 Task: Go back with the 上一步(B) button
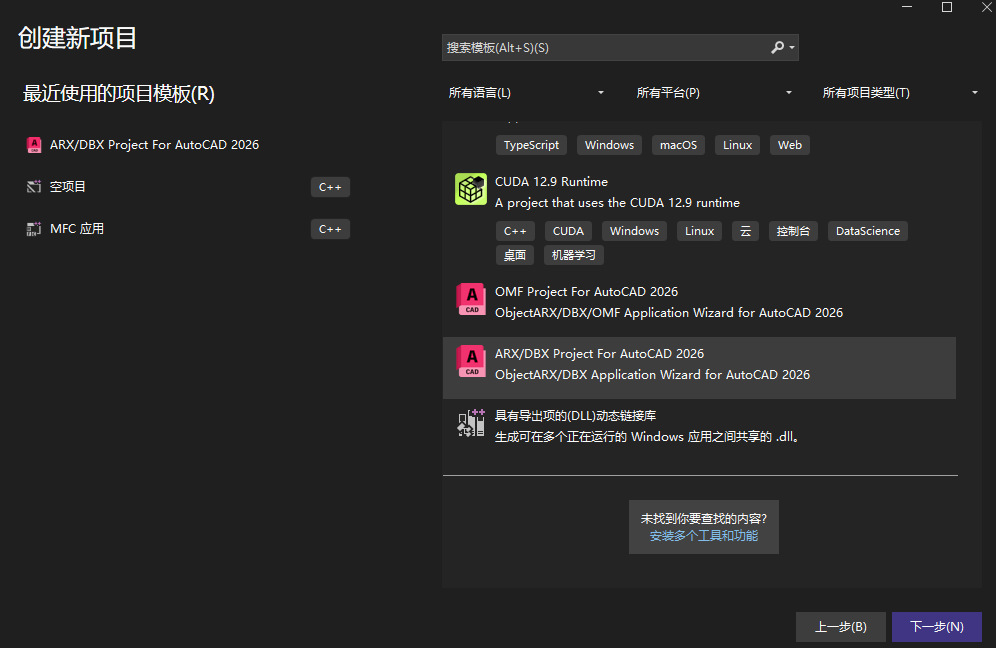840,627
